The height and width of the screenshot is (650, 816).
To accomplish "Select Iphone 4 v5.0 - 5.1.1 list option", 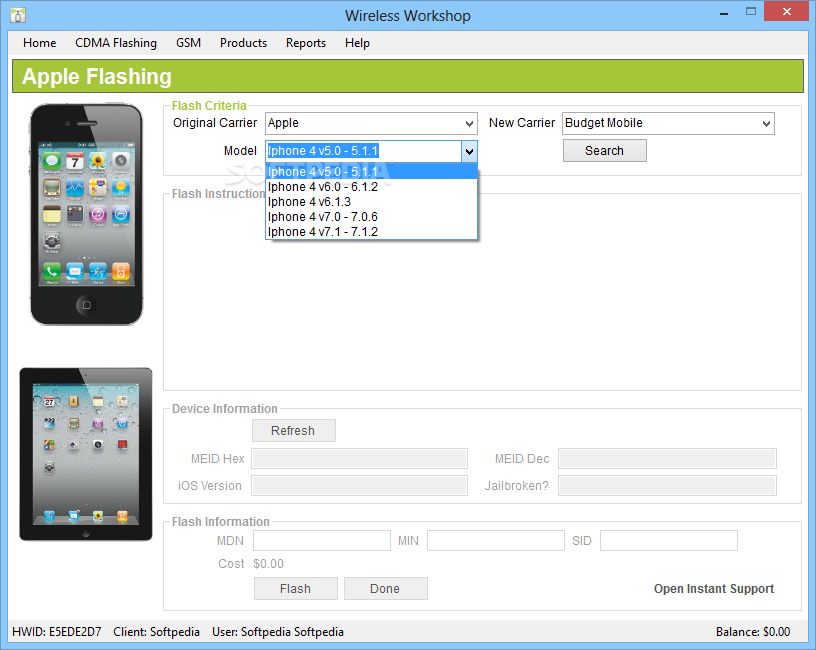I will click(372, 172).
